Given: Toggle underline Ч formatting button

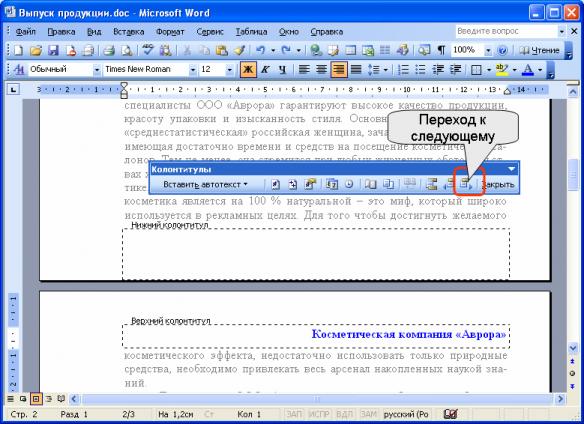Looking at the screenshot, I should [x=283, y=69].
